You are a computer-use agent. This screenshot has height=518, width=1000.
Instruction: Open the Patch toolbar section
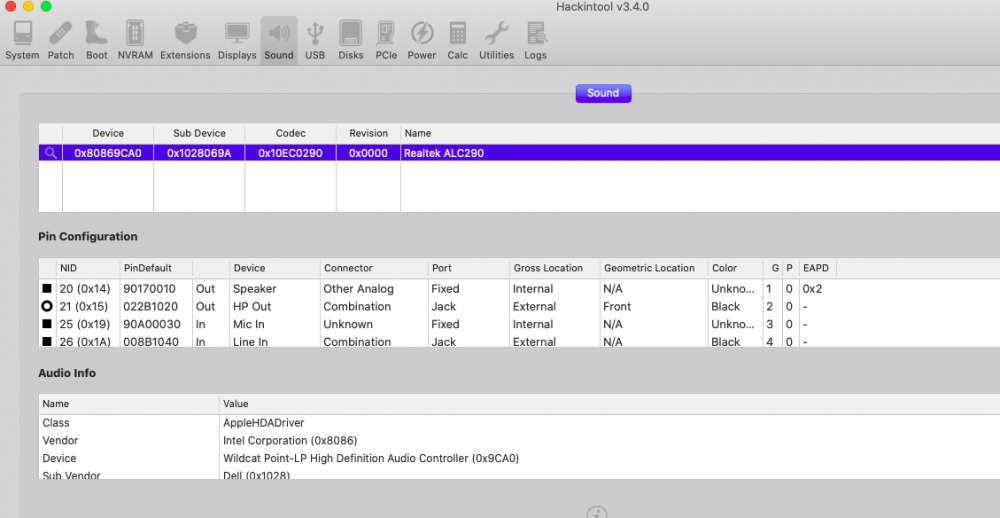[x=61, y=40]
